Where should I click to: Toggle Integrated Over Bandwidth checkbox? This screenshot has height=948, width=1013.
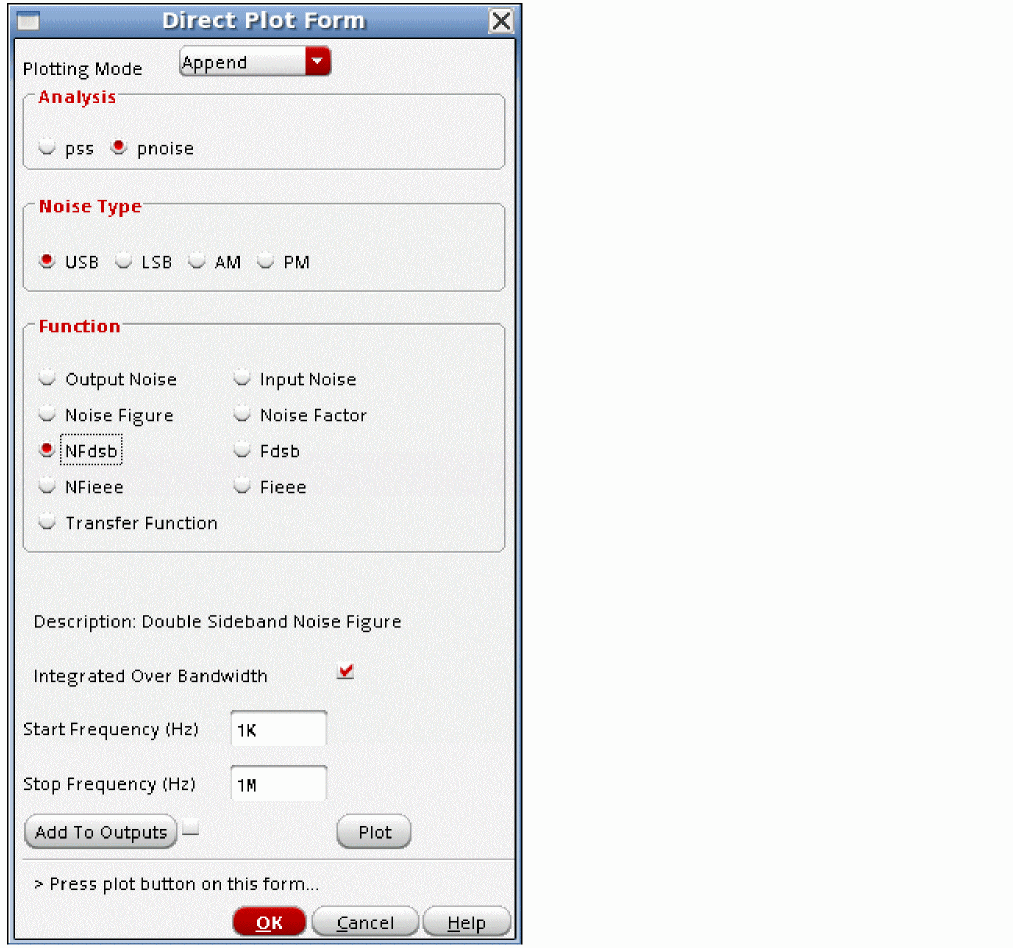(346, 671)
